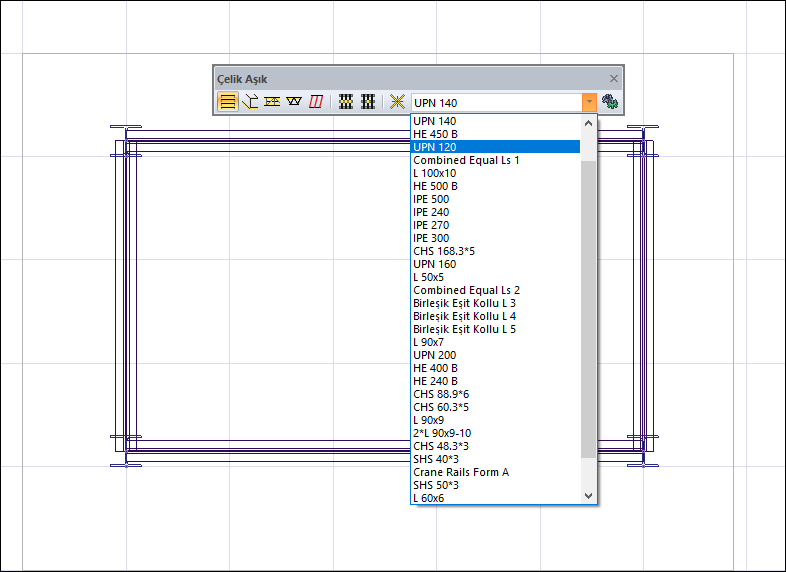786x572 pixels.
Task: Click the first black grid pattern icon
Action: pyautogui.click(x=346, y=102)
